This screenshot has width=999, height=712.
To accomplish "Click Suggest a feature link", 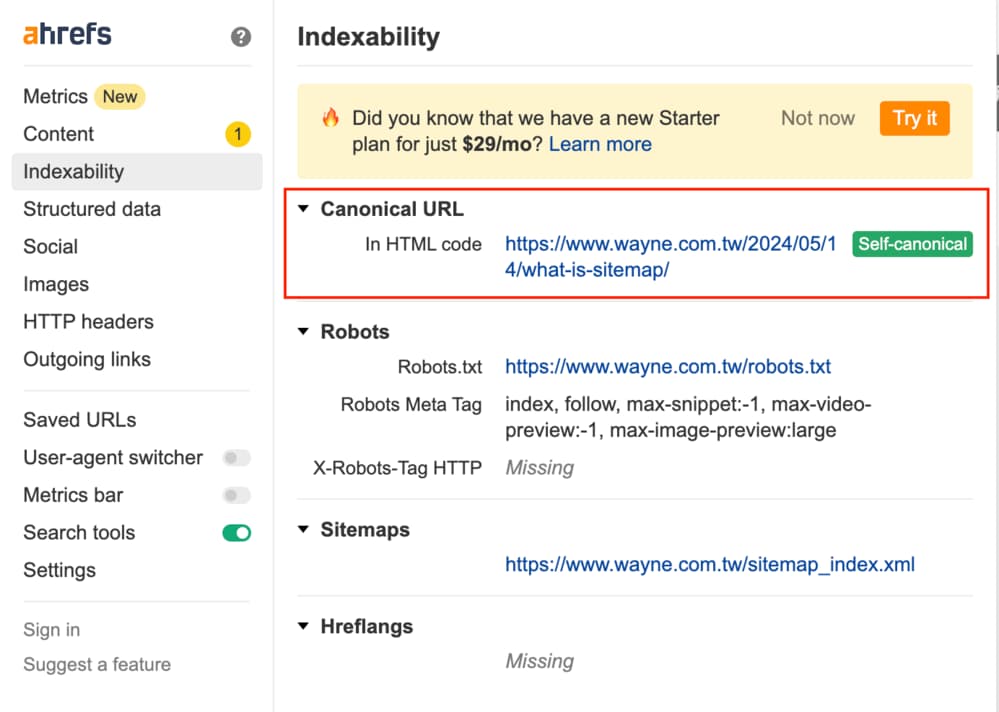I will pos(97,665).
